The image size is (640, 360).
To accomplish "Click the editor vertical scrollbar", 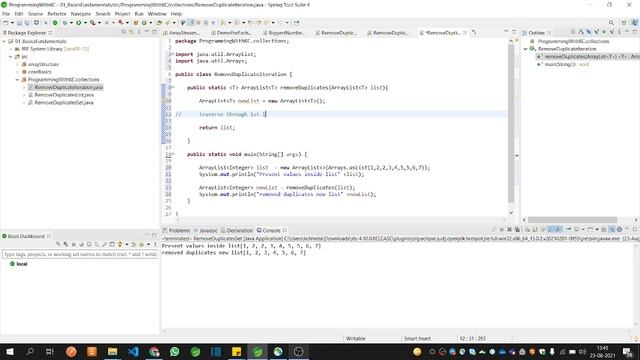I will point(511,122).
